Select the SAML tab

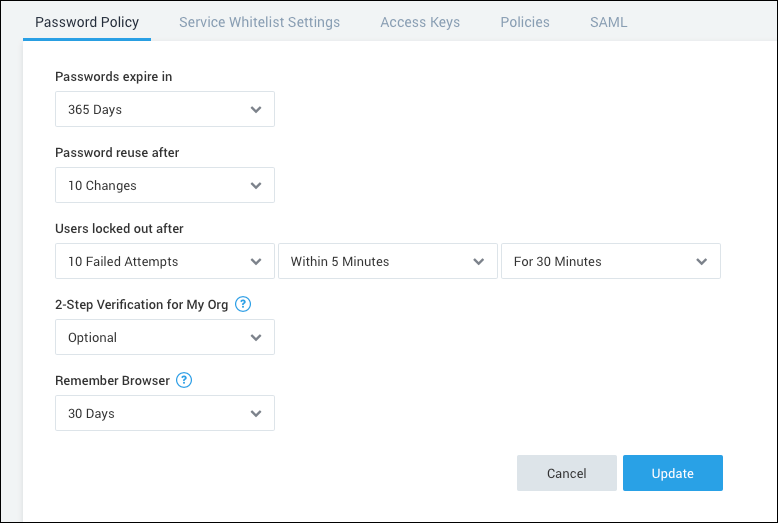point(608,22)
